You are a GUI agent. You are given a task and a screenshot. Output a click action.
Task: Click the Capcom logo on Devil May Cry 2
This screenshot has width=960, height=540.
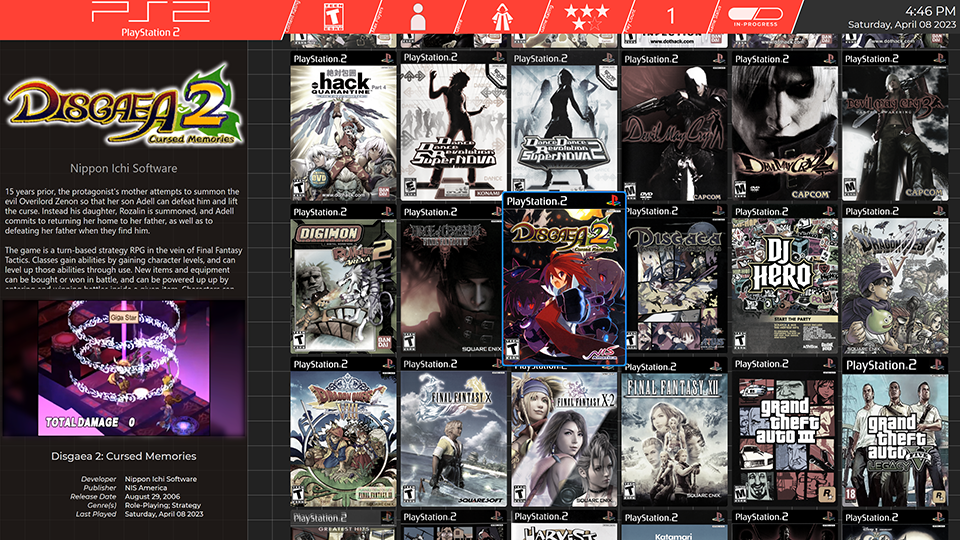811,194
